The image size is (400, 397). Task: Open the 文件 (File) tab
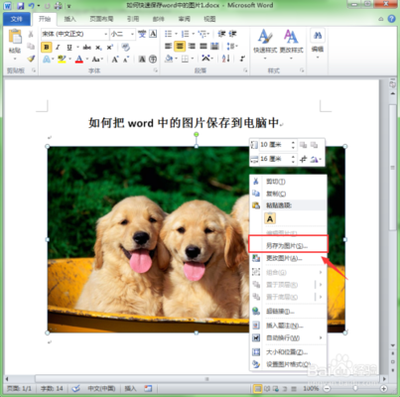click(x=16, y=19)
